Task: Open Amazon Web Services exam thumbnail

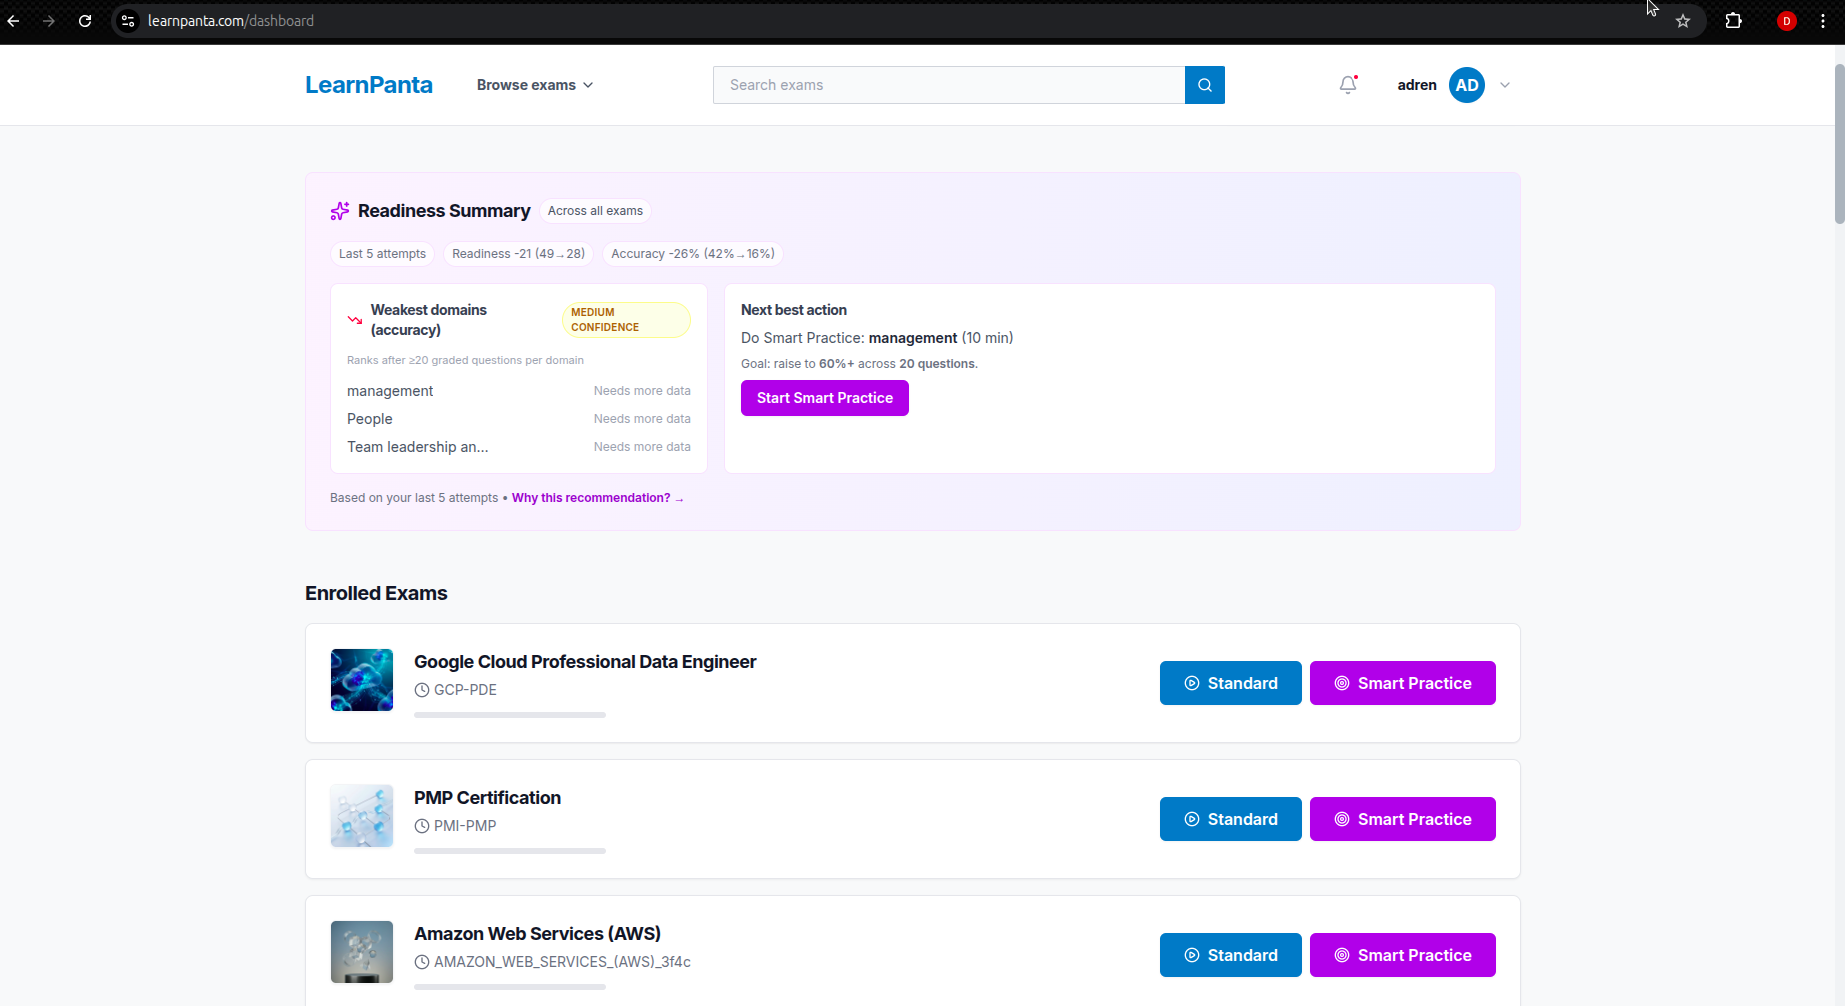Action: point(362,952)
